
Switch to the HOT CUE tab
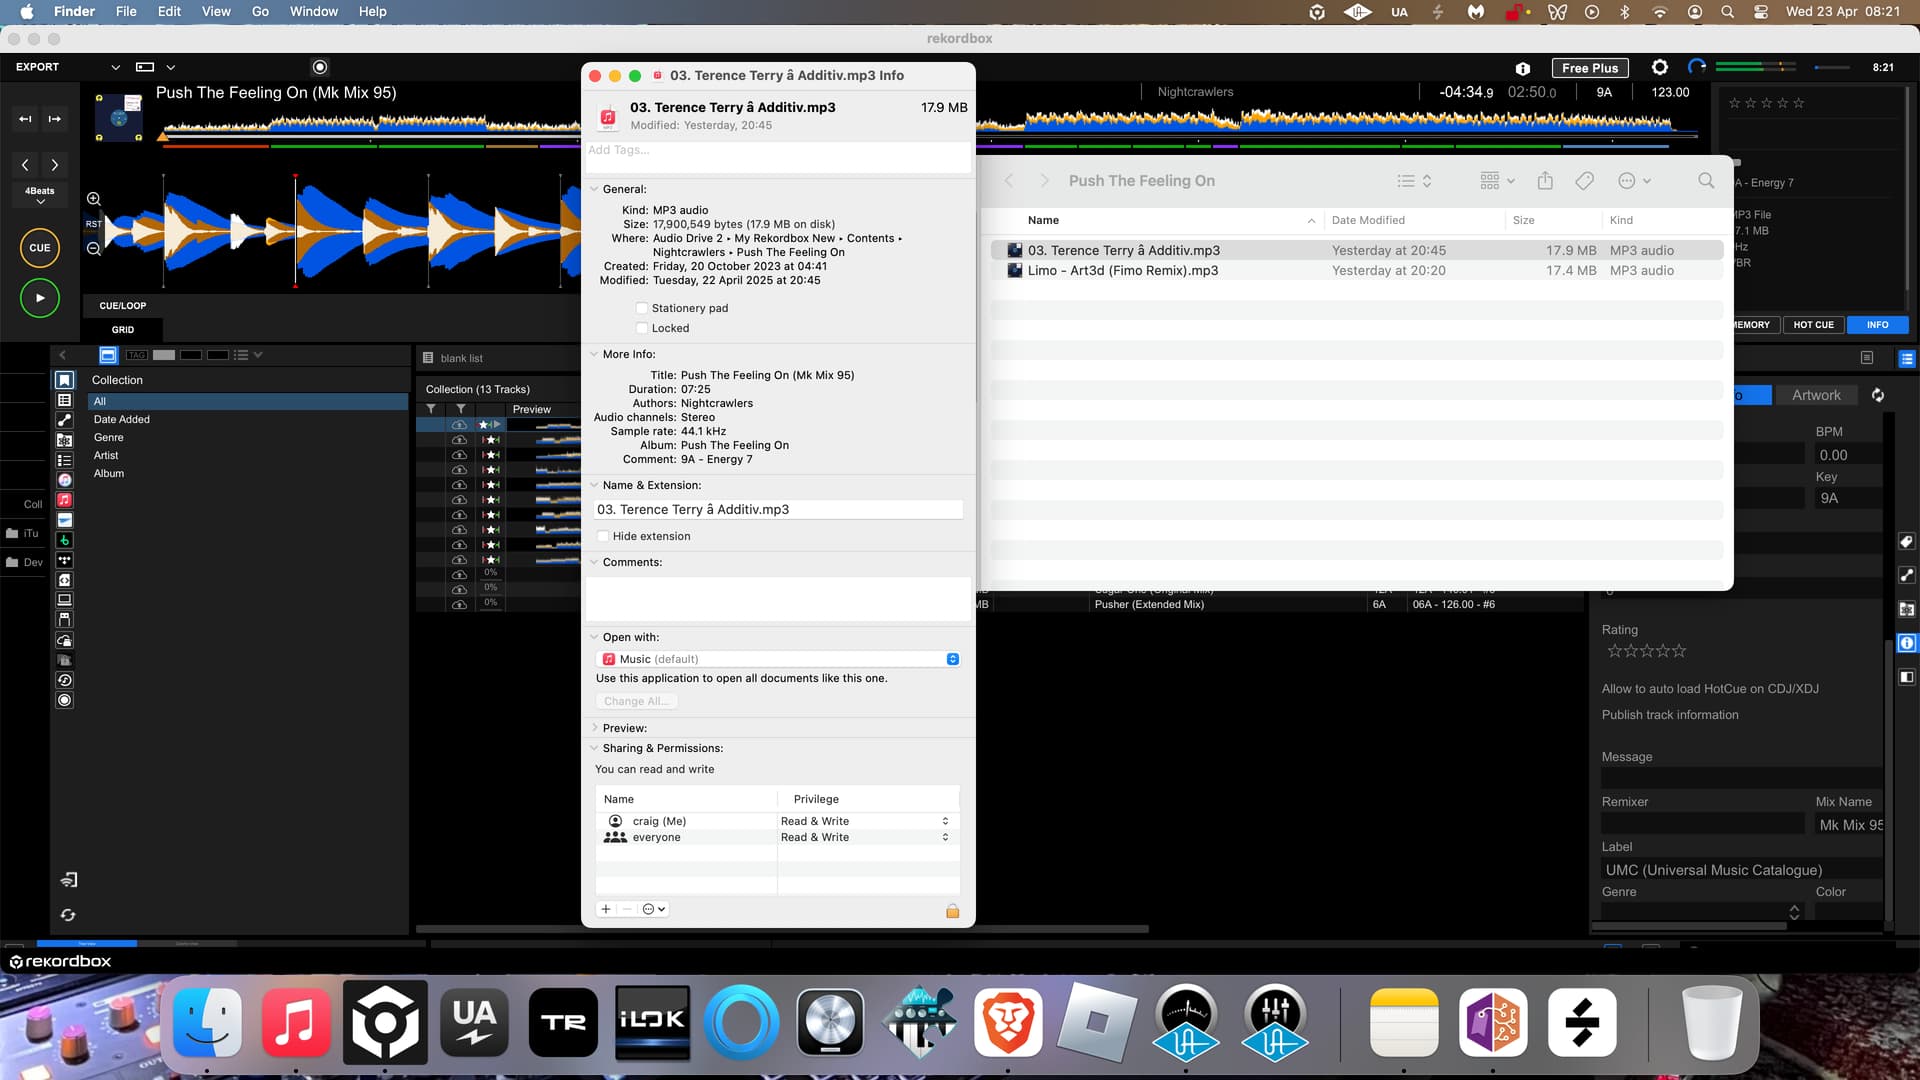(x=1813, y=325)
